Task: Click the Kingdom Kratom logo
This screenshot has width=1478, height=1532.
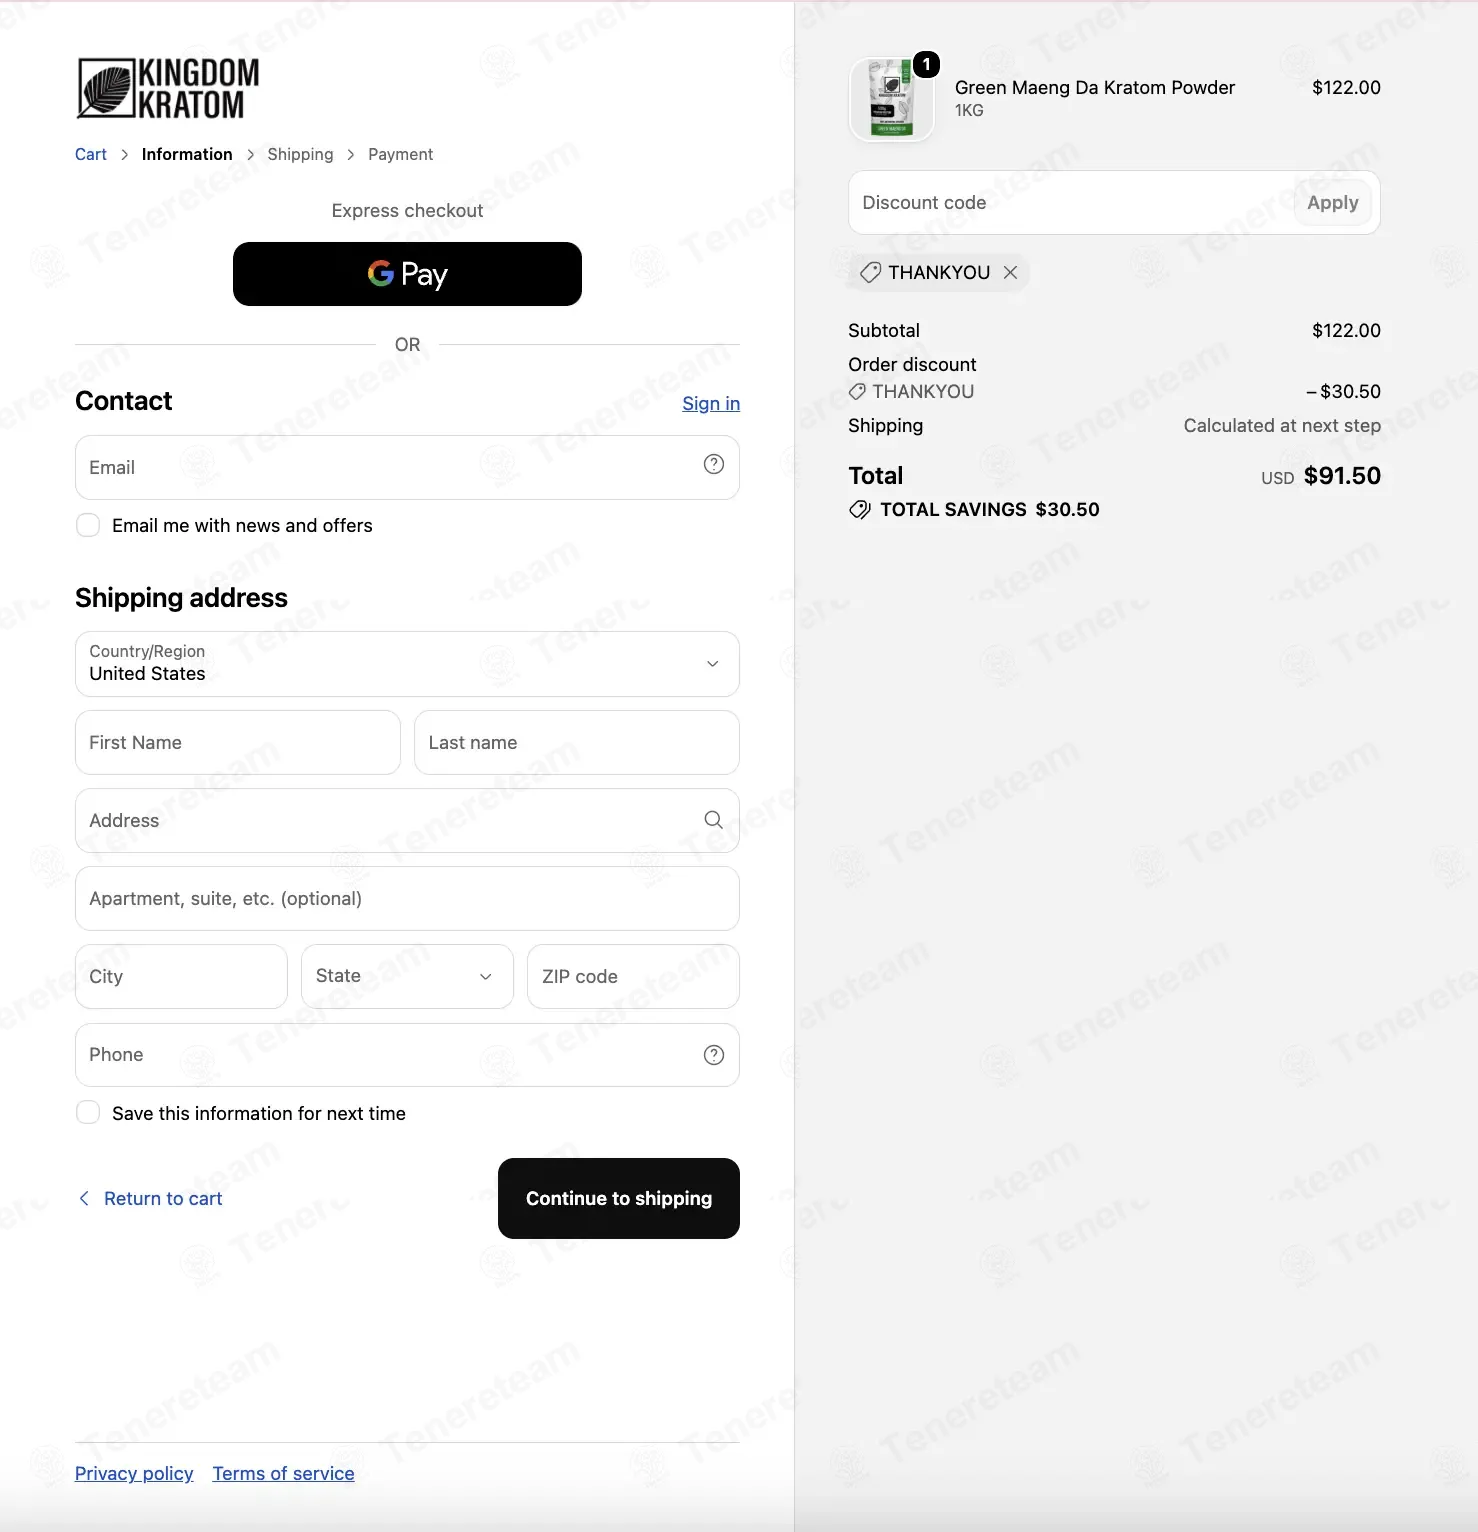Action: 168,88
